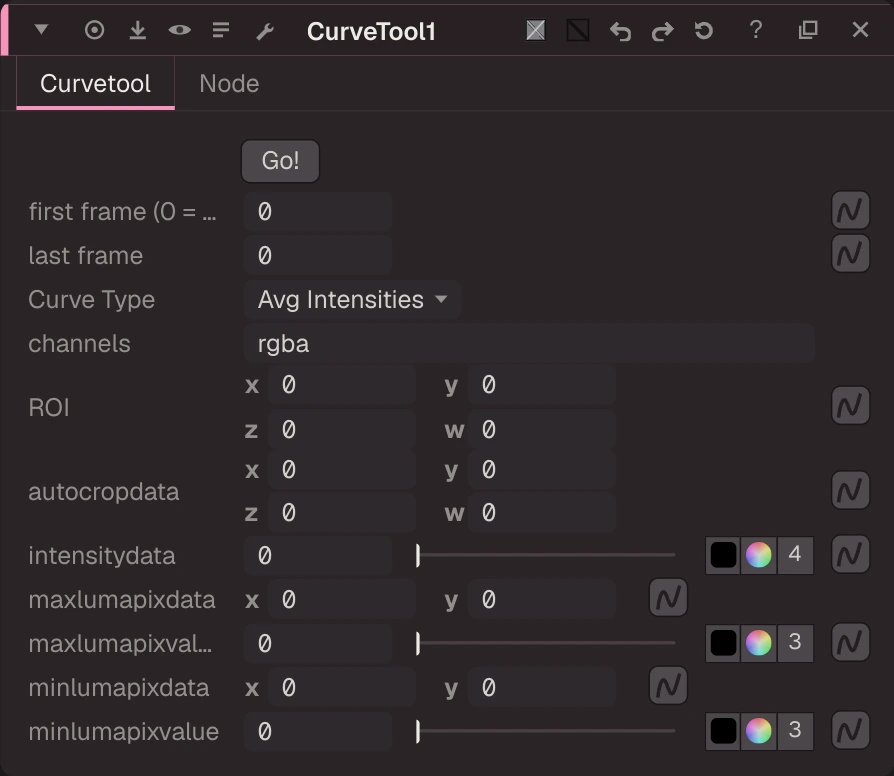Click the maxlumapixvalue value field
Viewport: 894px width, 776px height.
(318, 644)
